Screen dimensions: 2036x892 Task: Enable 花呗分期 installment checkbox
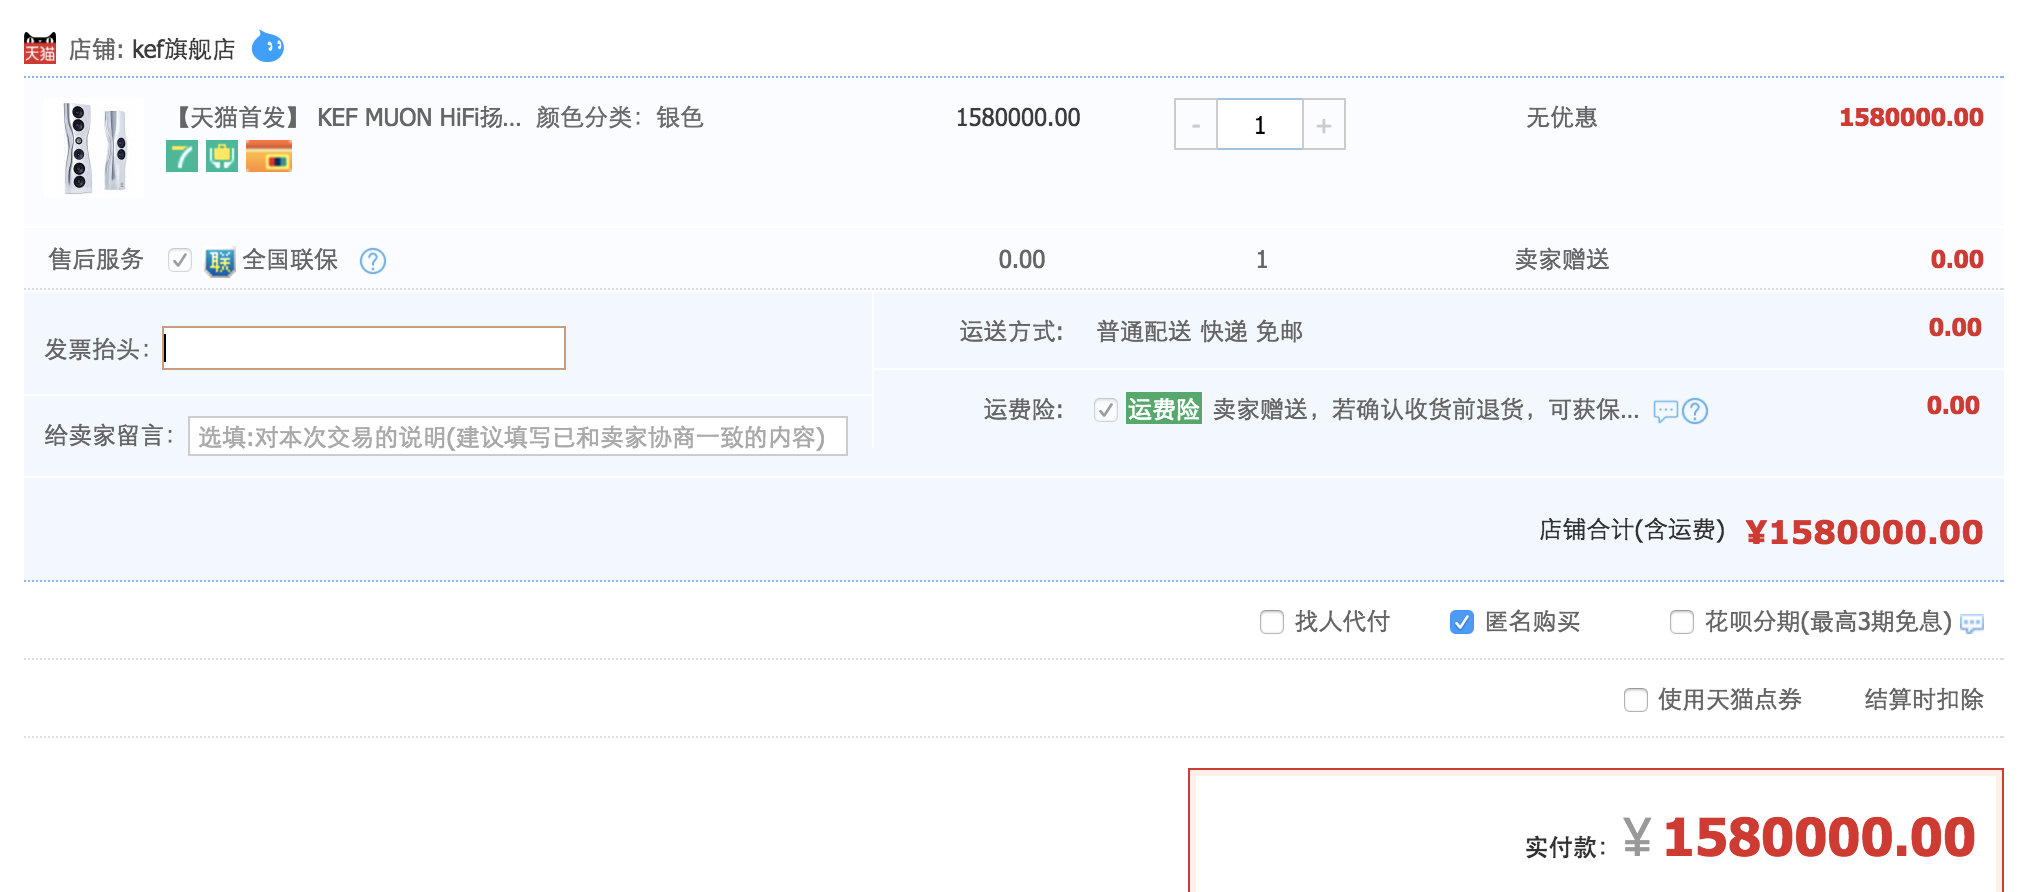point(1682,622)
